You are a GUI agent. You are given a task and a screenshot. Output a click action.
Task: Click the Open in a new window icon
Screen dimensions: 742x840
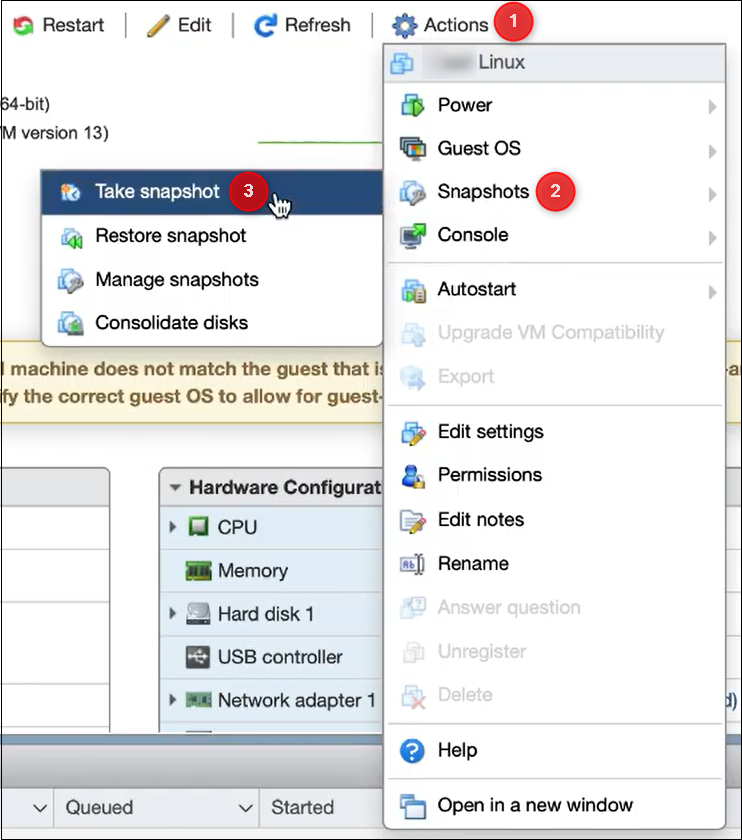[413, 806]
